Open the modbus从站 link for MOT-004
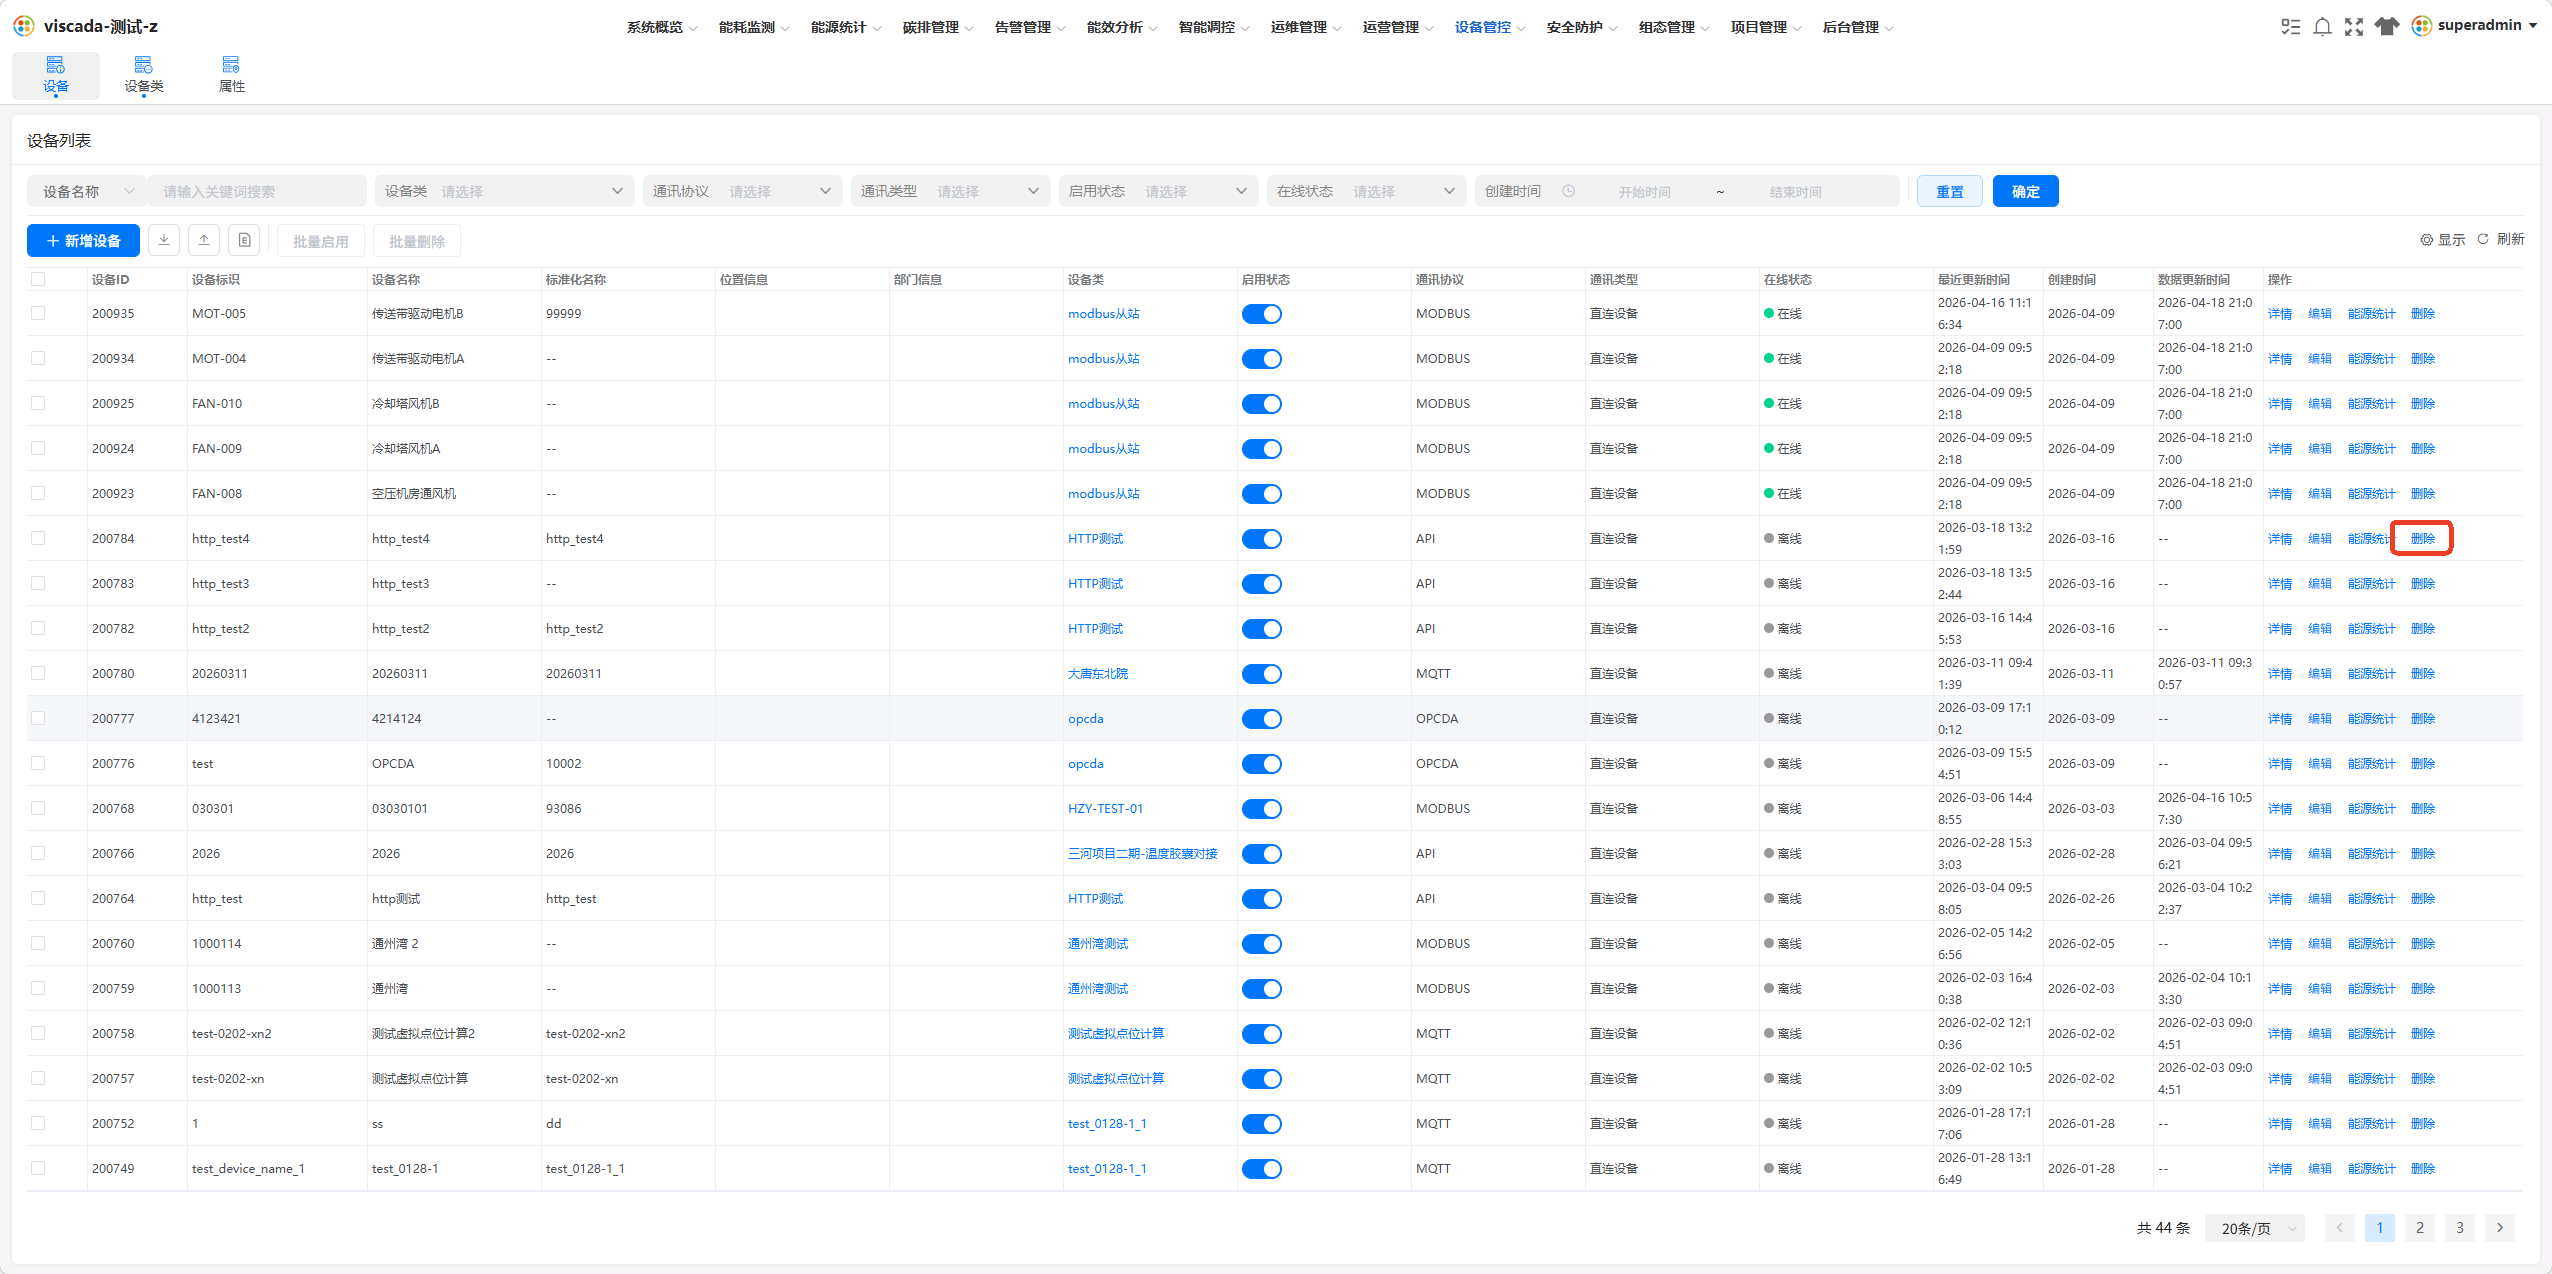This screenshot has width=2552, height=1274. tap(1104, 359)
